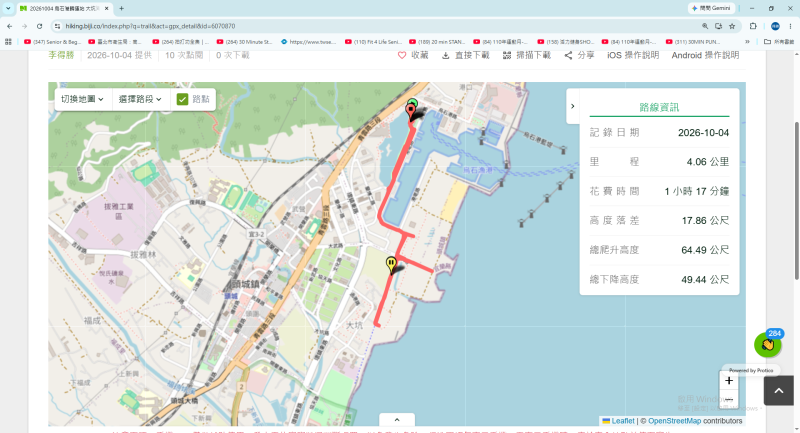Click the download icon next to 直接下載
800x433 pixels.
click(445, 55)
